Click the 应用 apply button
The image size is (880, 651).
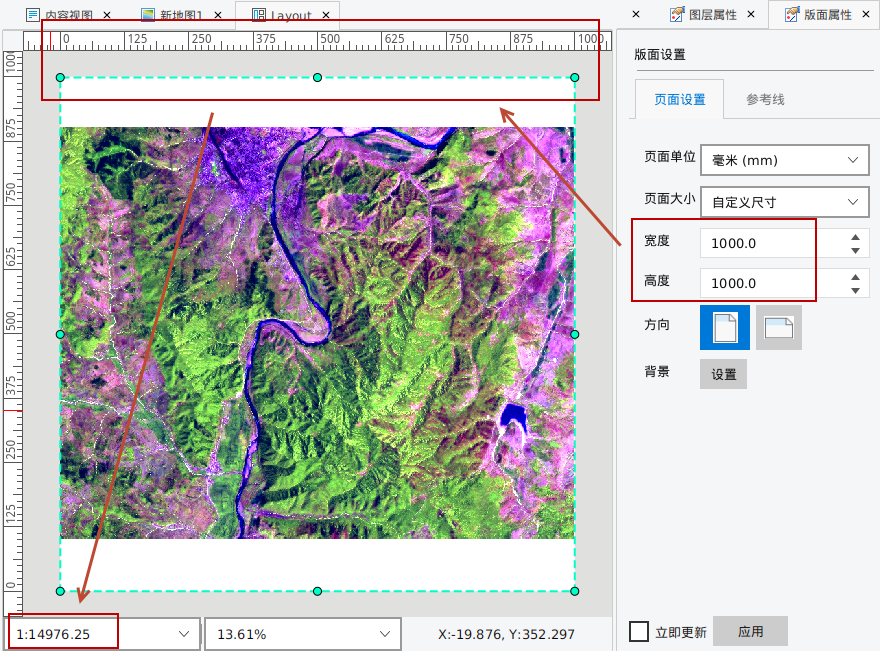(750, 632)
